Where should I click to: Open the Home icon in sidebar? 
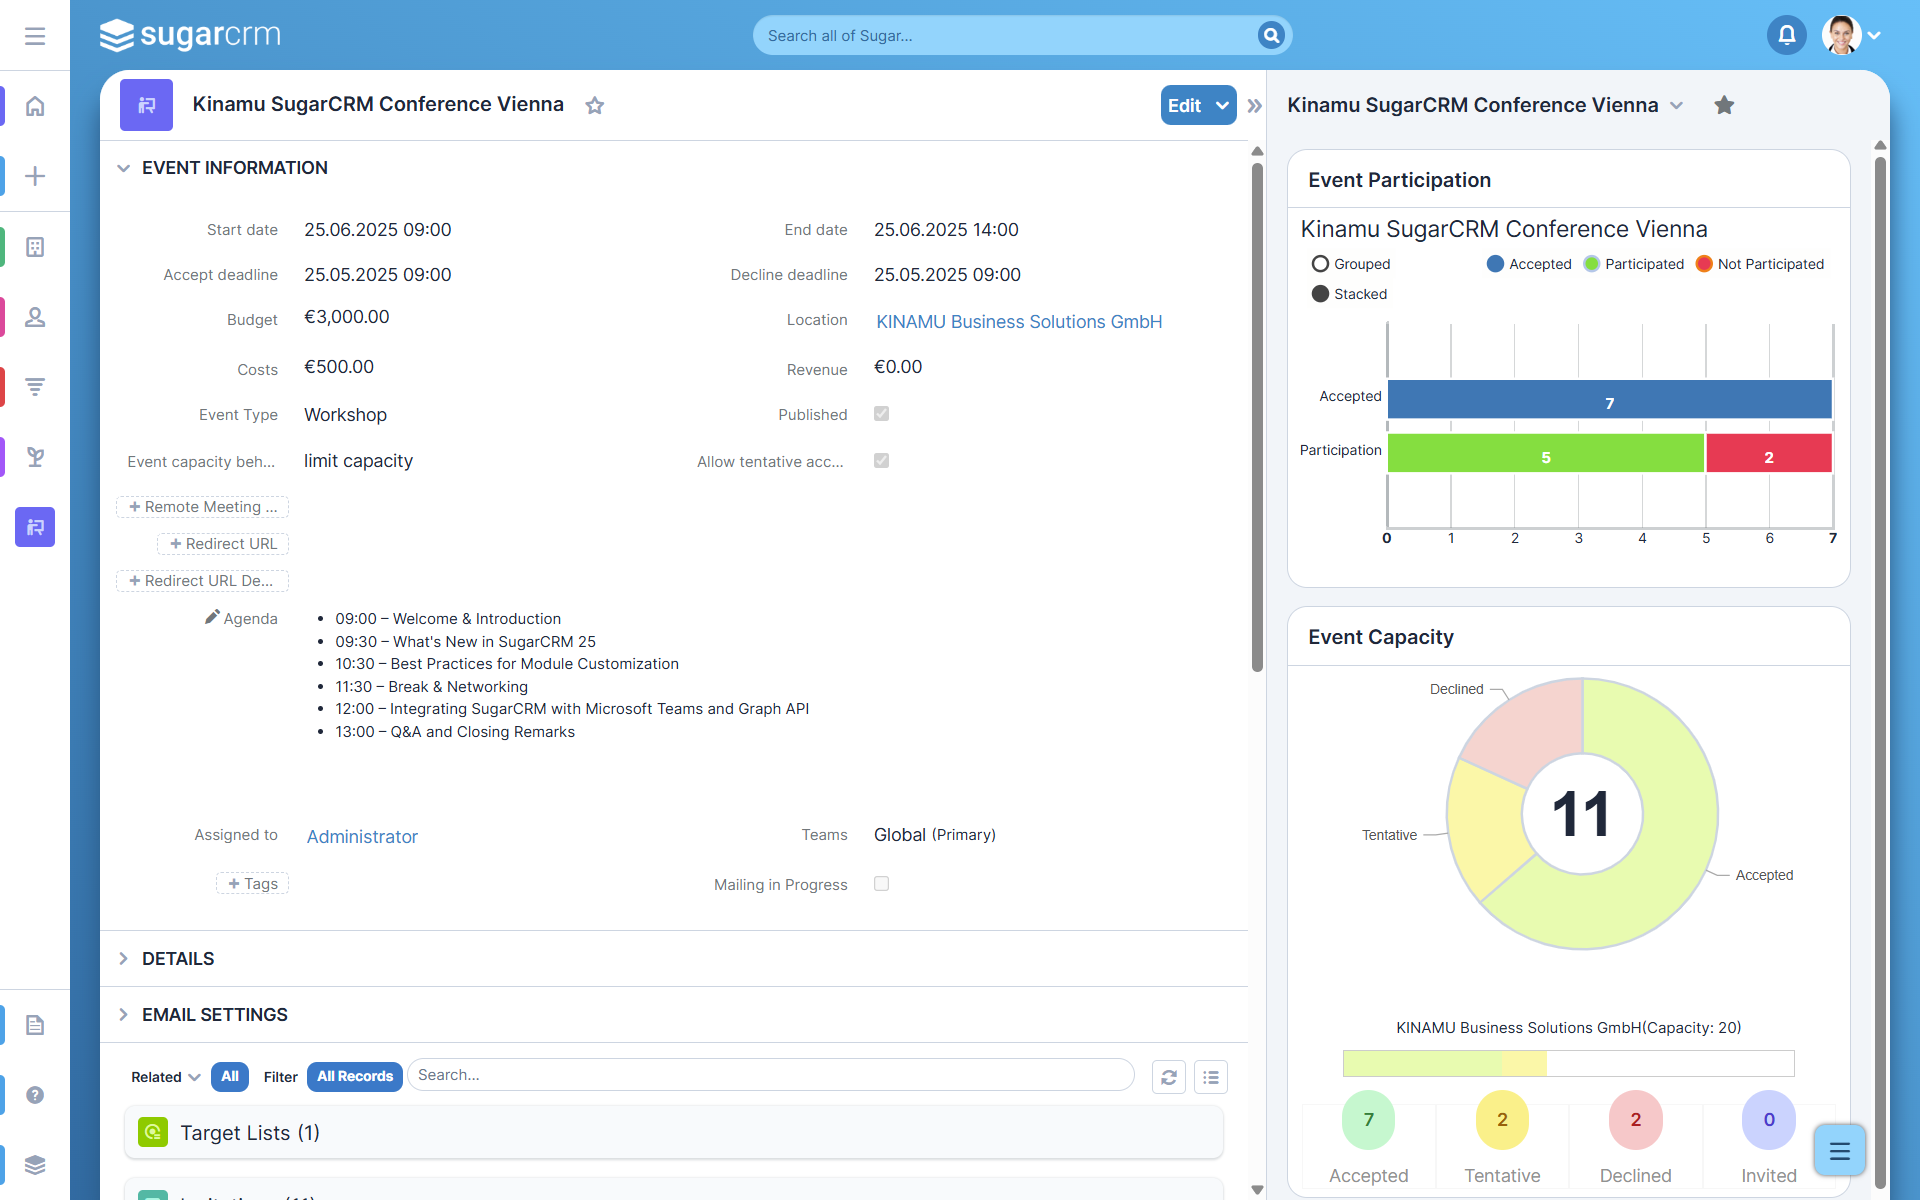click(x=35, y=106)
